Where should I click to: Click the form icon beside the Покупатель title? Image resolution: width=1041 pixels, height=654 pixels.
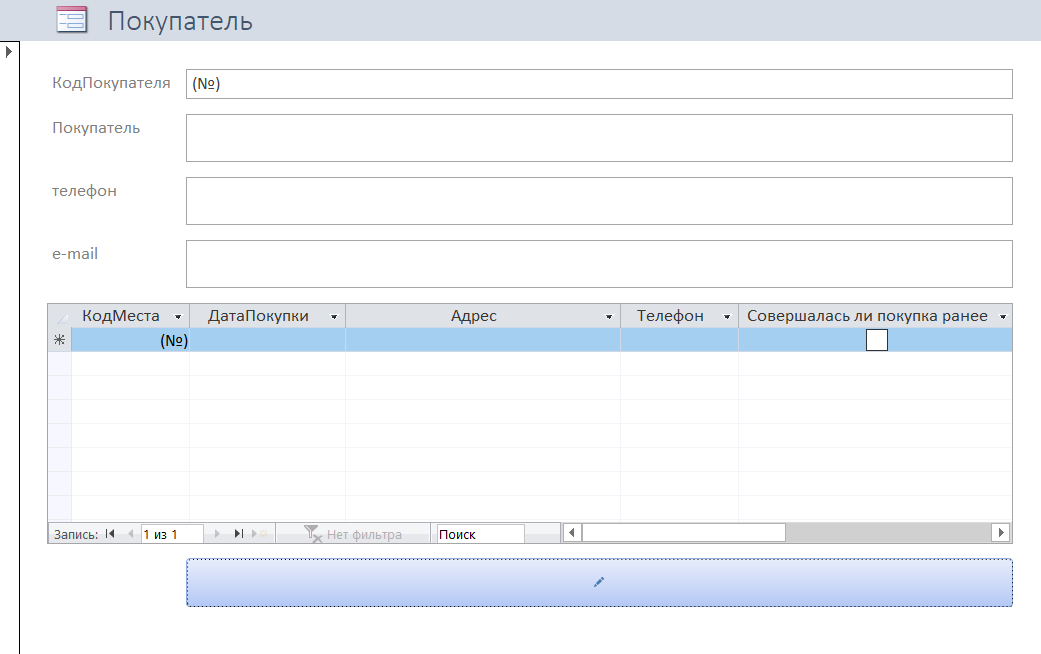click(x=71, y=20)
